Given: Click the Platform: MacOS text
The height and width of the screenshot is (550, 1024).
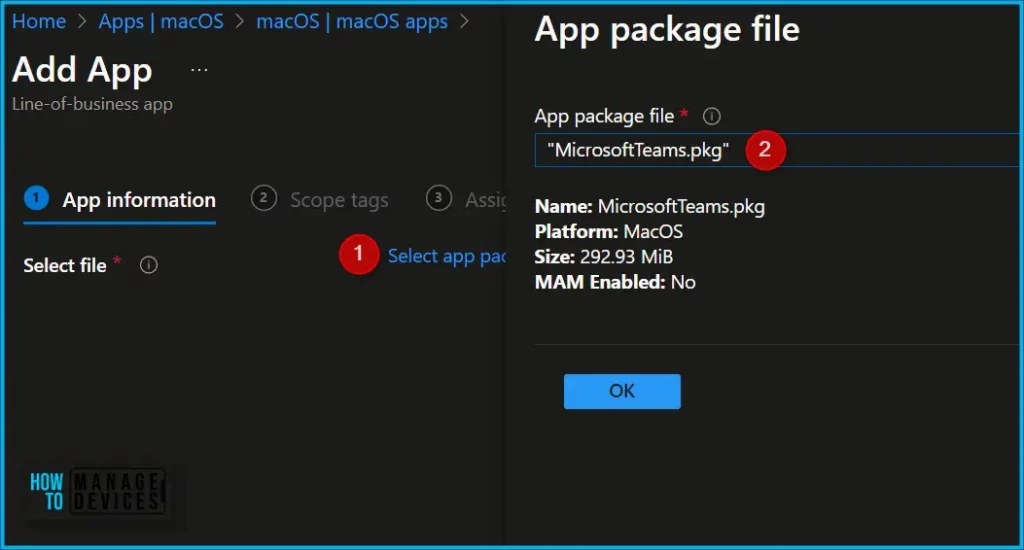Looking at the screenshot, I should [x=609, y=232].
